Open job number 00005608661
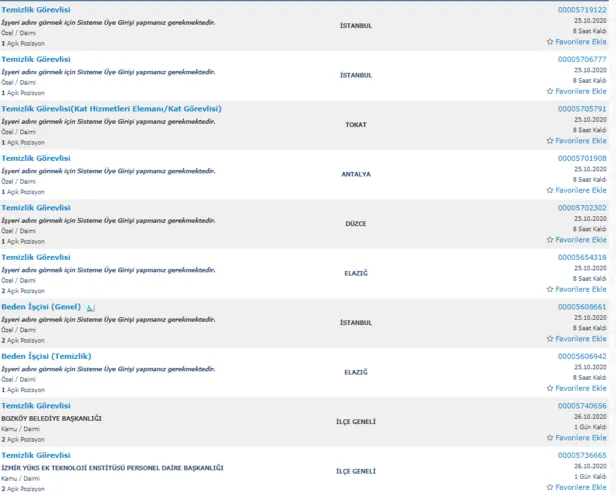 581,307
